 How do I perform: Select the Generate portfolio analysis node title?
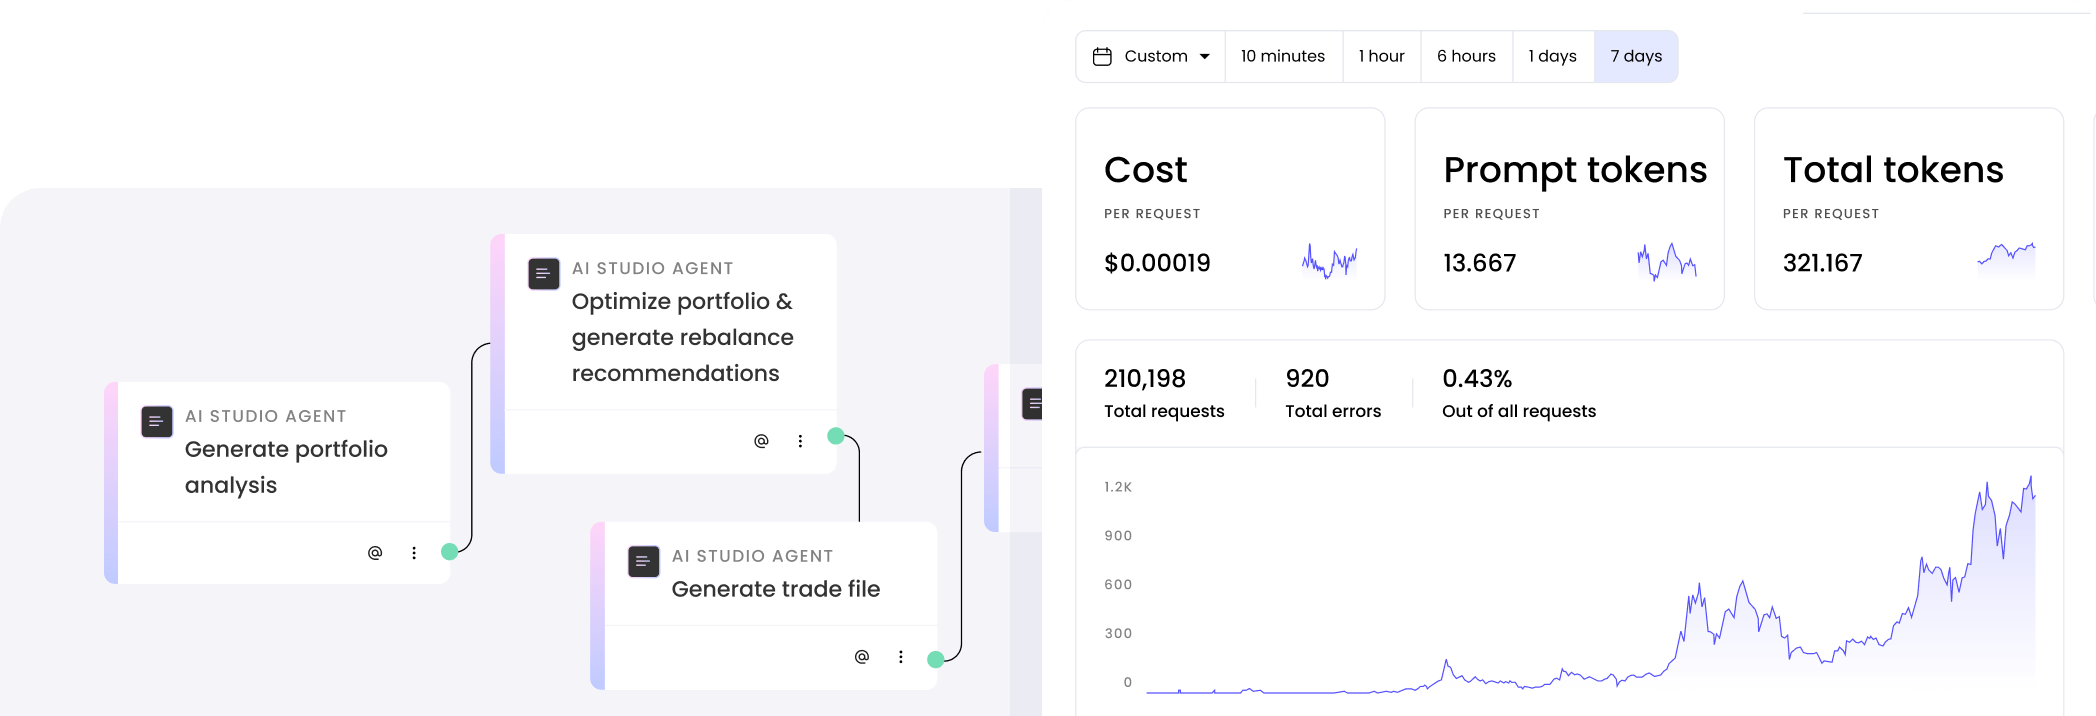(286, 467)
